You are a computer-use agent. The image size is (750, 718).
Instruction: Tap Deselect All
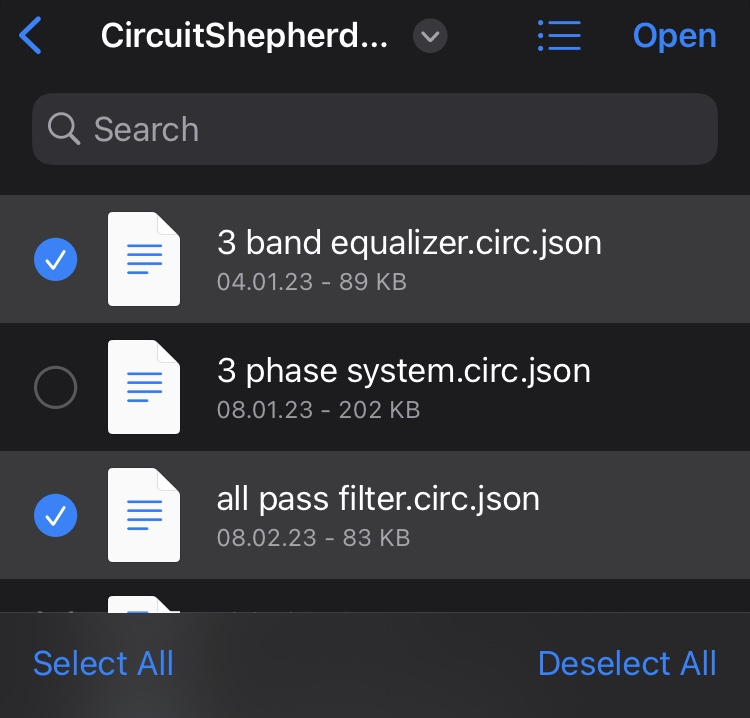(627, 663)
